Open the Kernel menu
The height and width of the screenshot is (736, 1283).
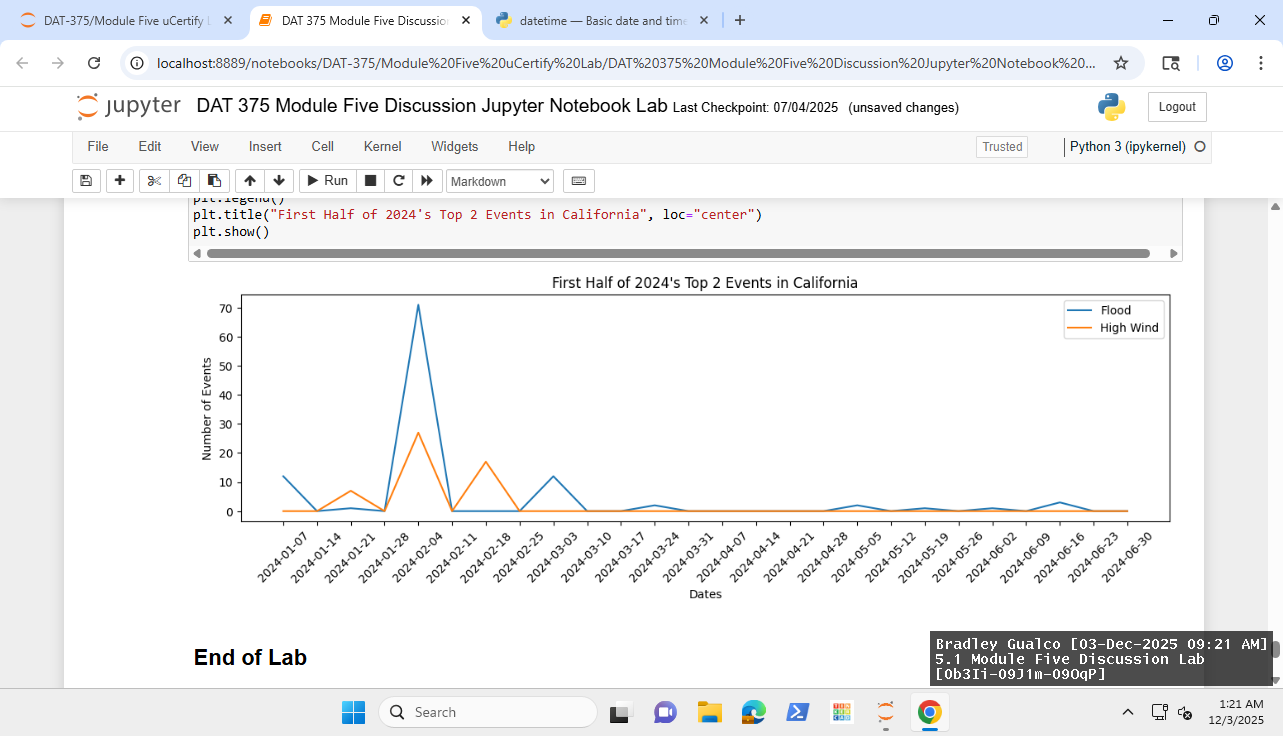point(382,146)
